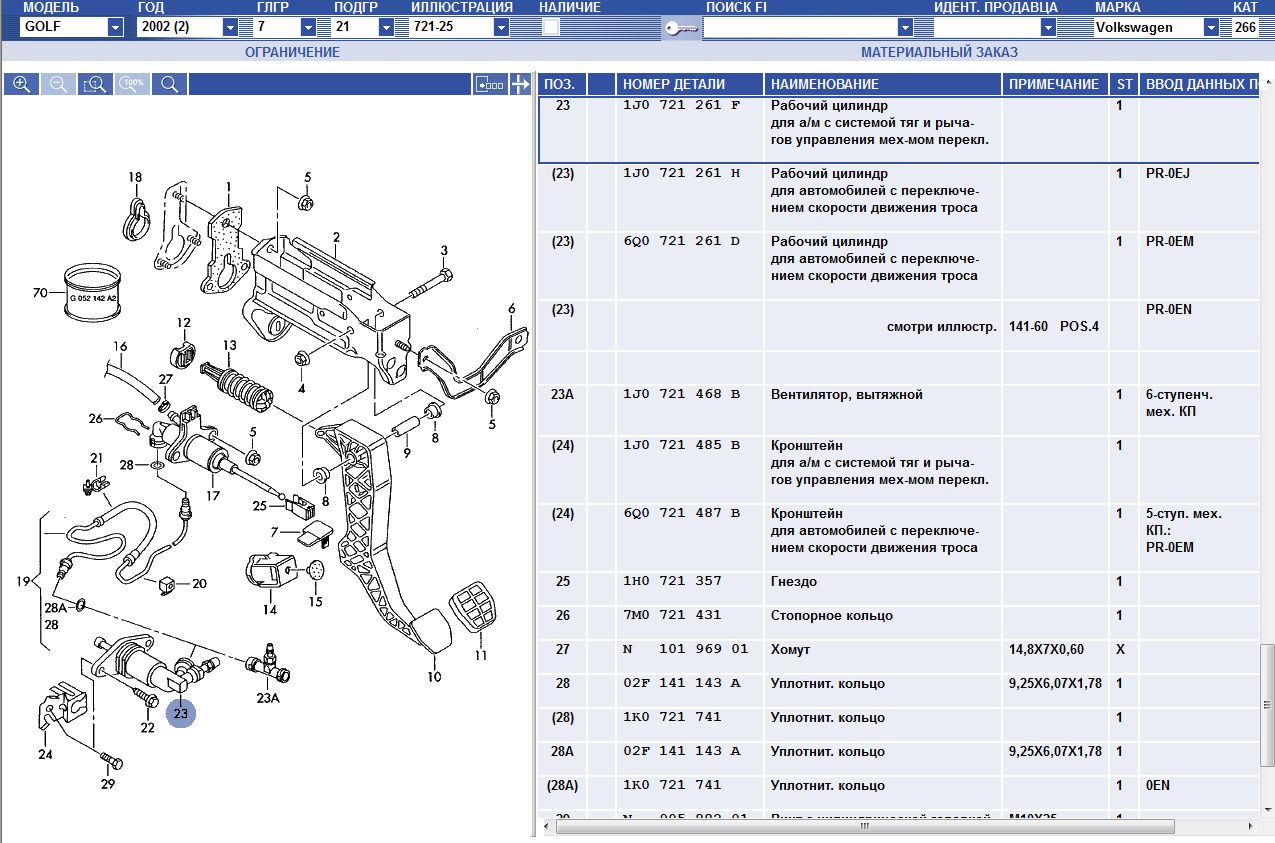Click the splitter arrow icon above illustration
Viewport: 1275px width, 843px height.
pos(520,84)
